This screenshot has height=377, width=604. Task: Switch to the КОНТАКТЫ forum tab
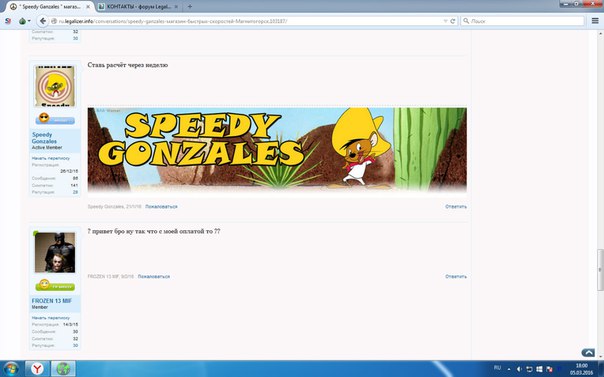(138, 7)
